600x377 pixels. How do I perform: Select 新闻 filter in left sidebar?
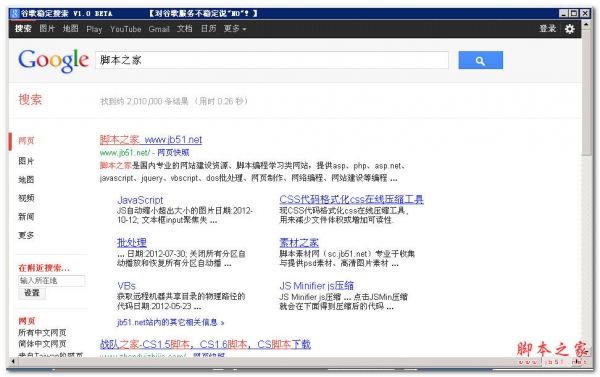coord(26,217)
